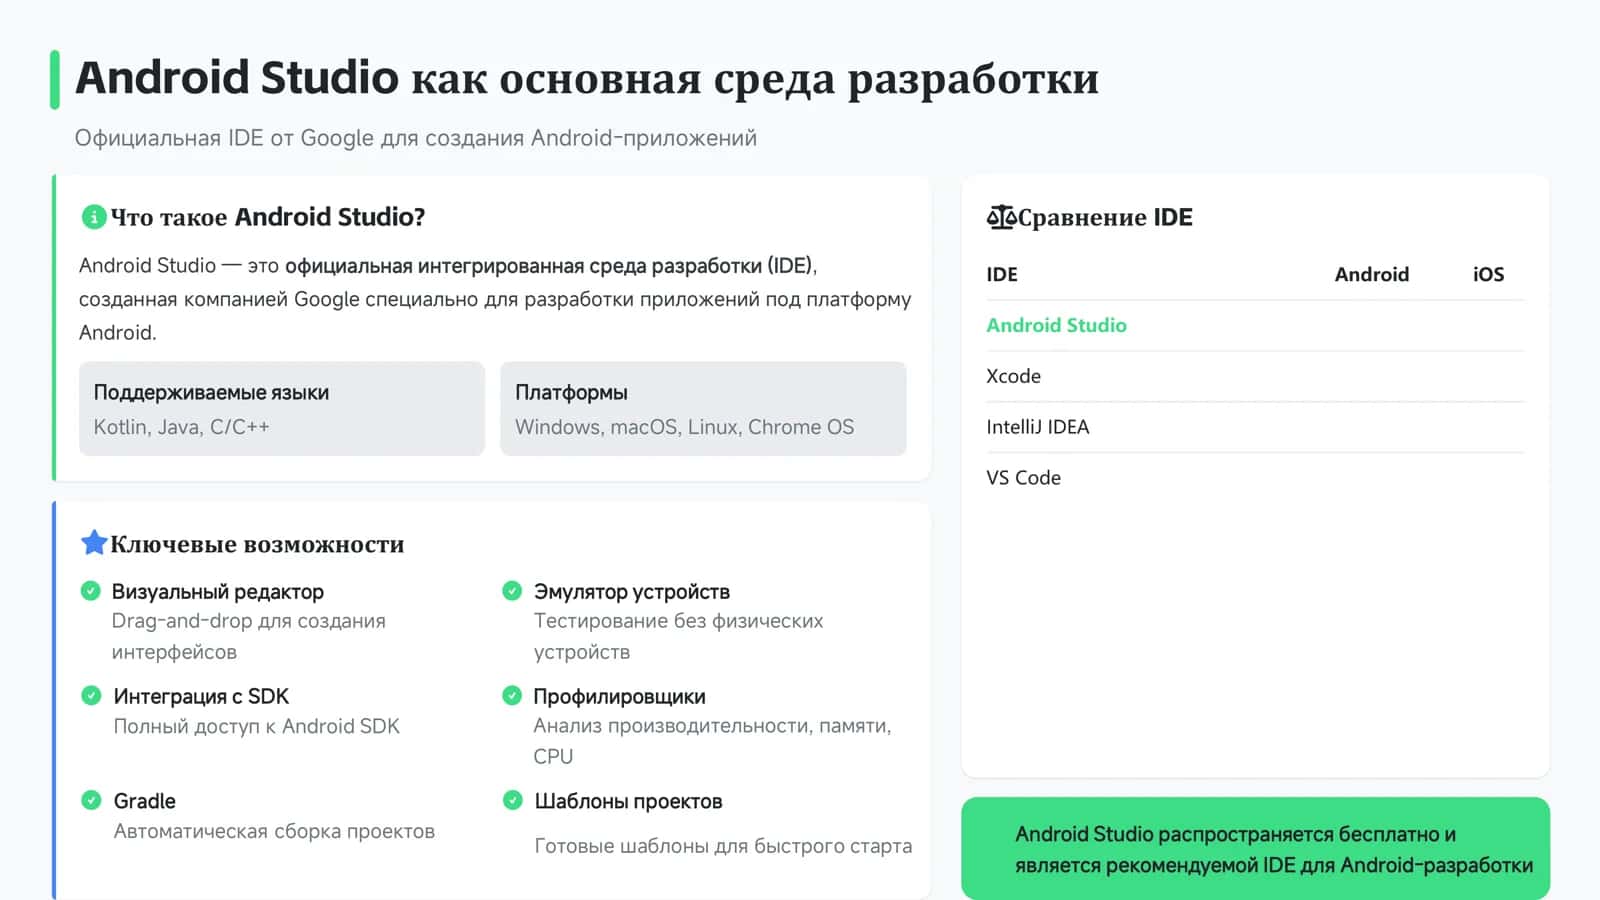Click the blue star icon beside 'Ключевые возможности'

coord(94,543)
